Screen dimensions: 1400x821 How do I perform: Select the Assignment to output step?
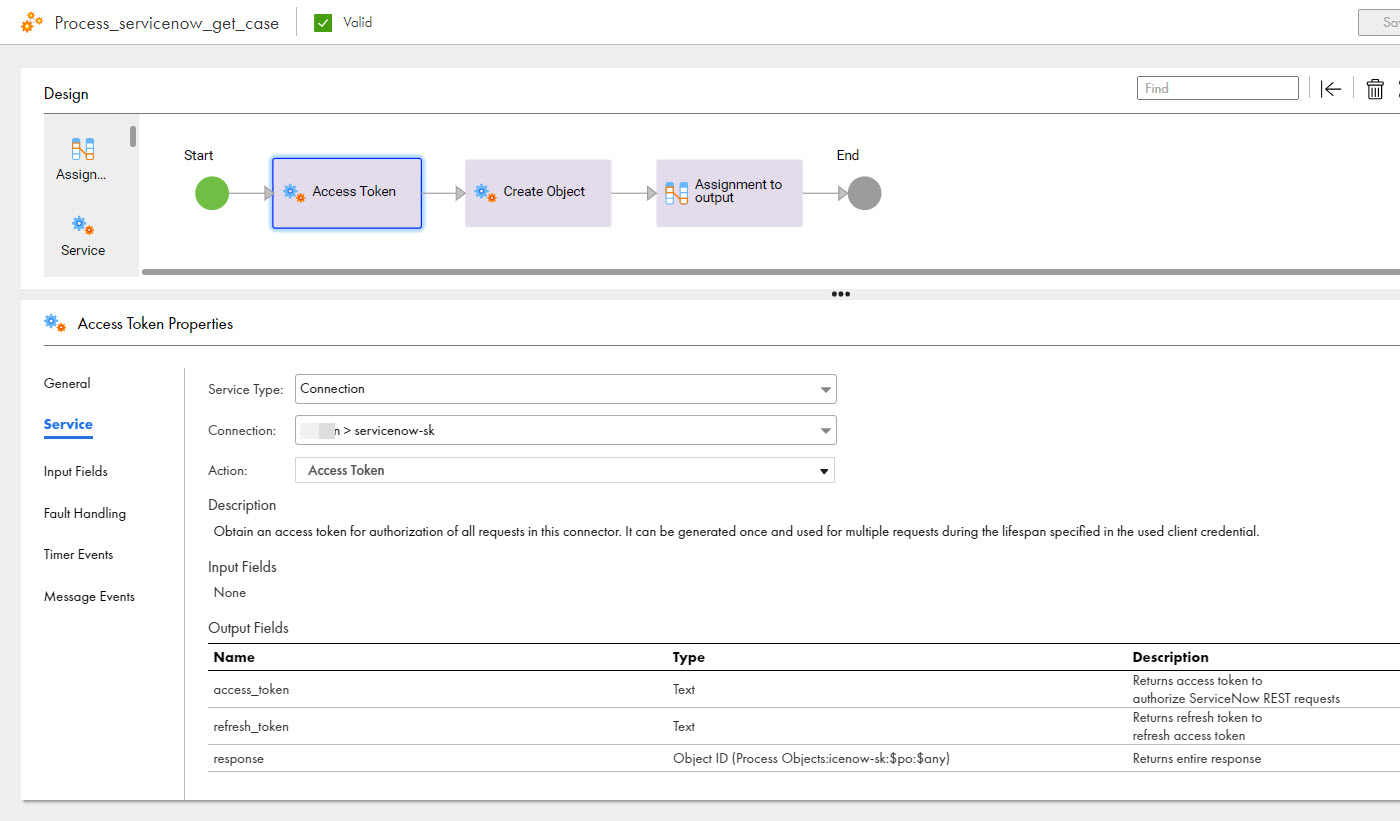[x=729, y=193]
